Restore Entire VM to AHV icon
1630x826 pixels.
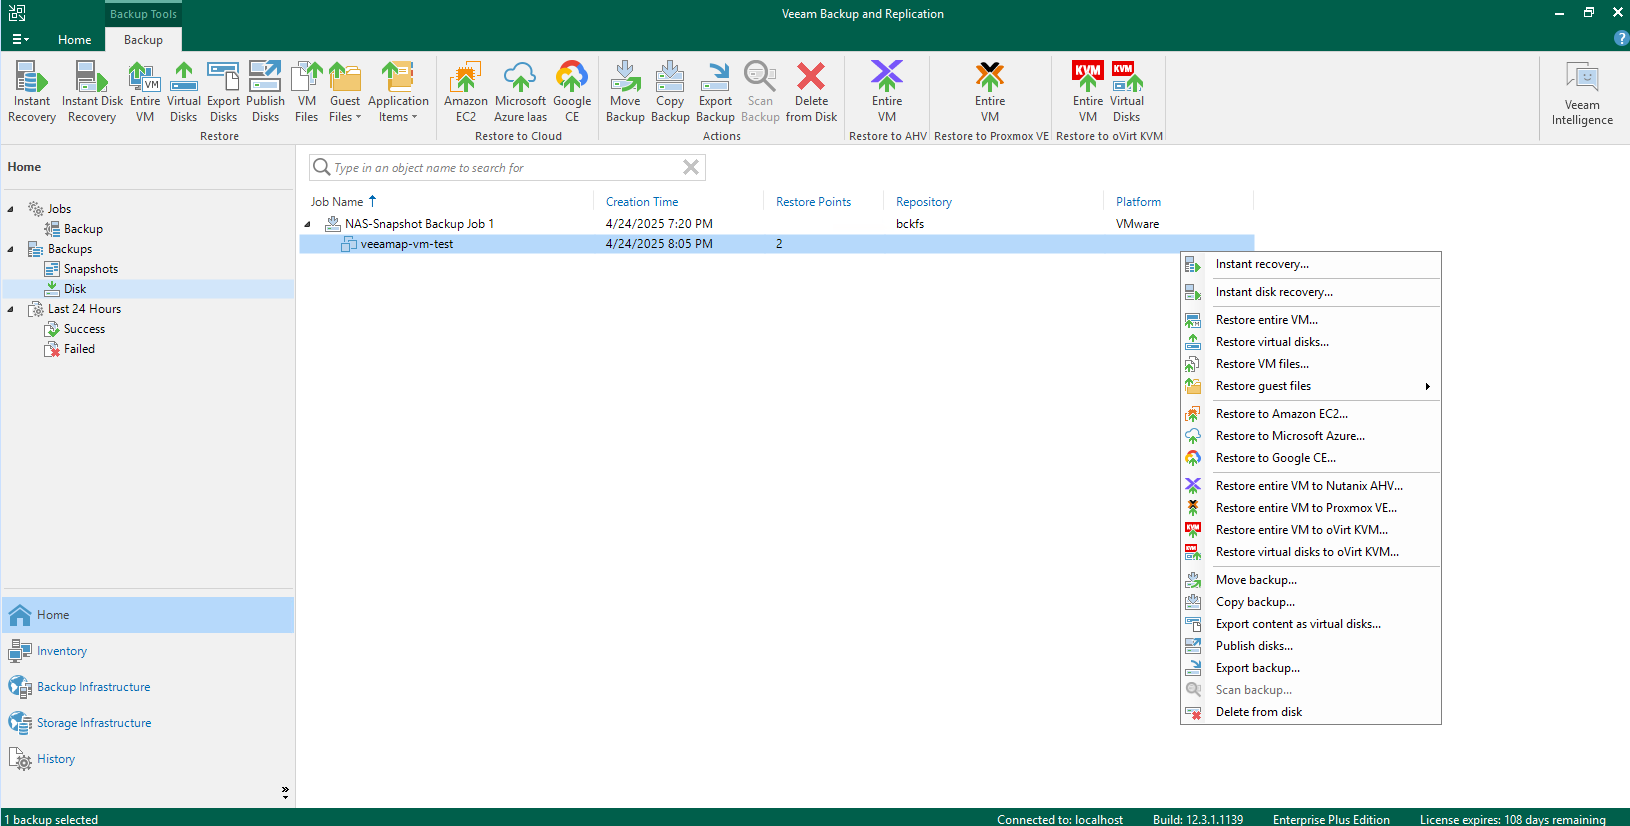887,92
